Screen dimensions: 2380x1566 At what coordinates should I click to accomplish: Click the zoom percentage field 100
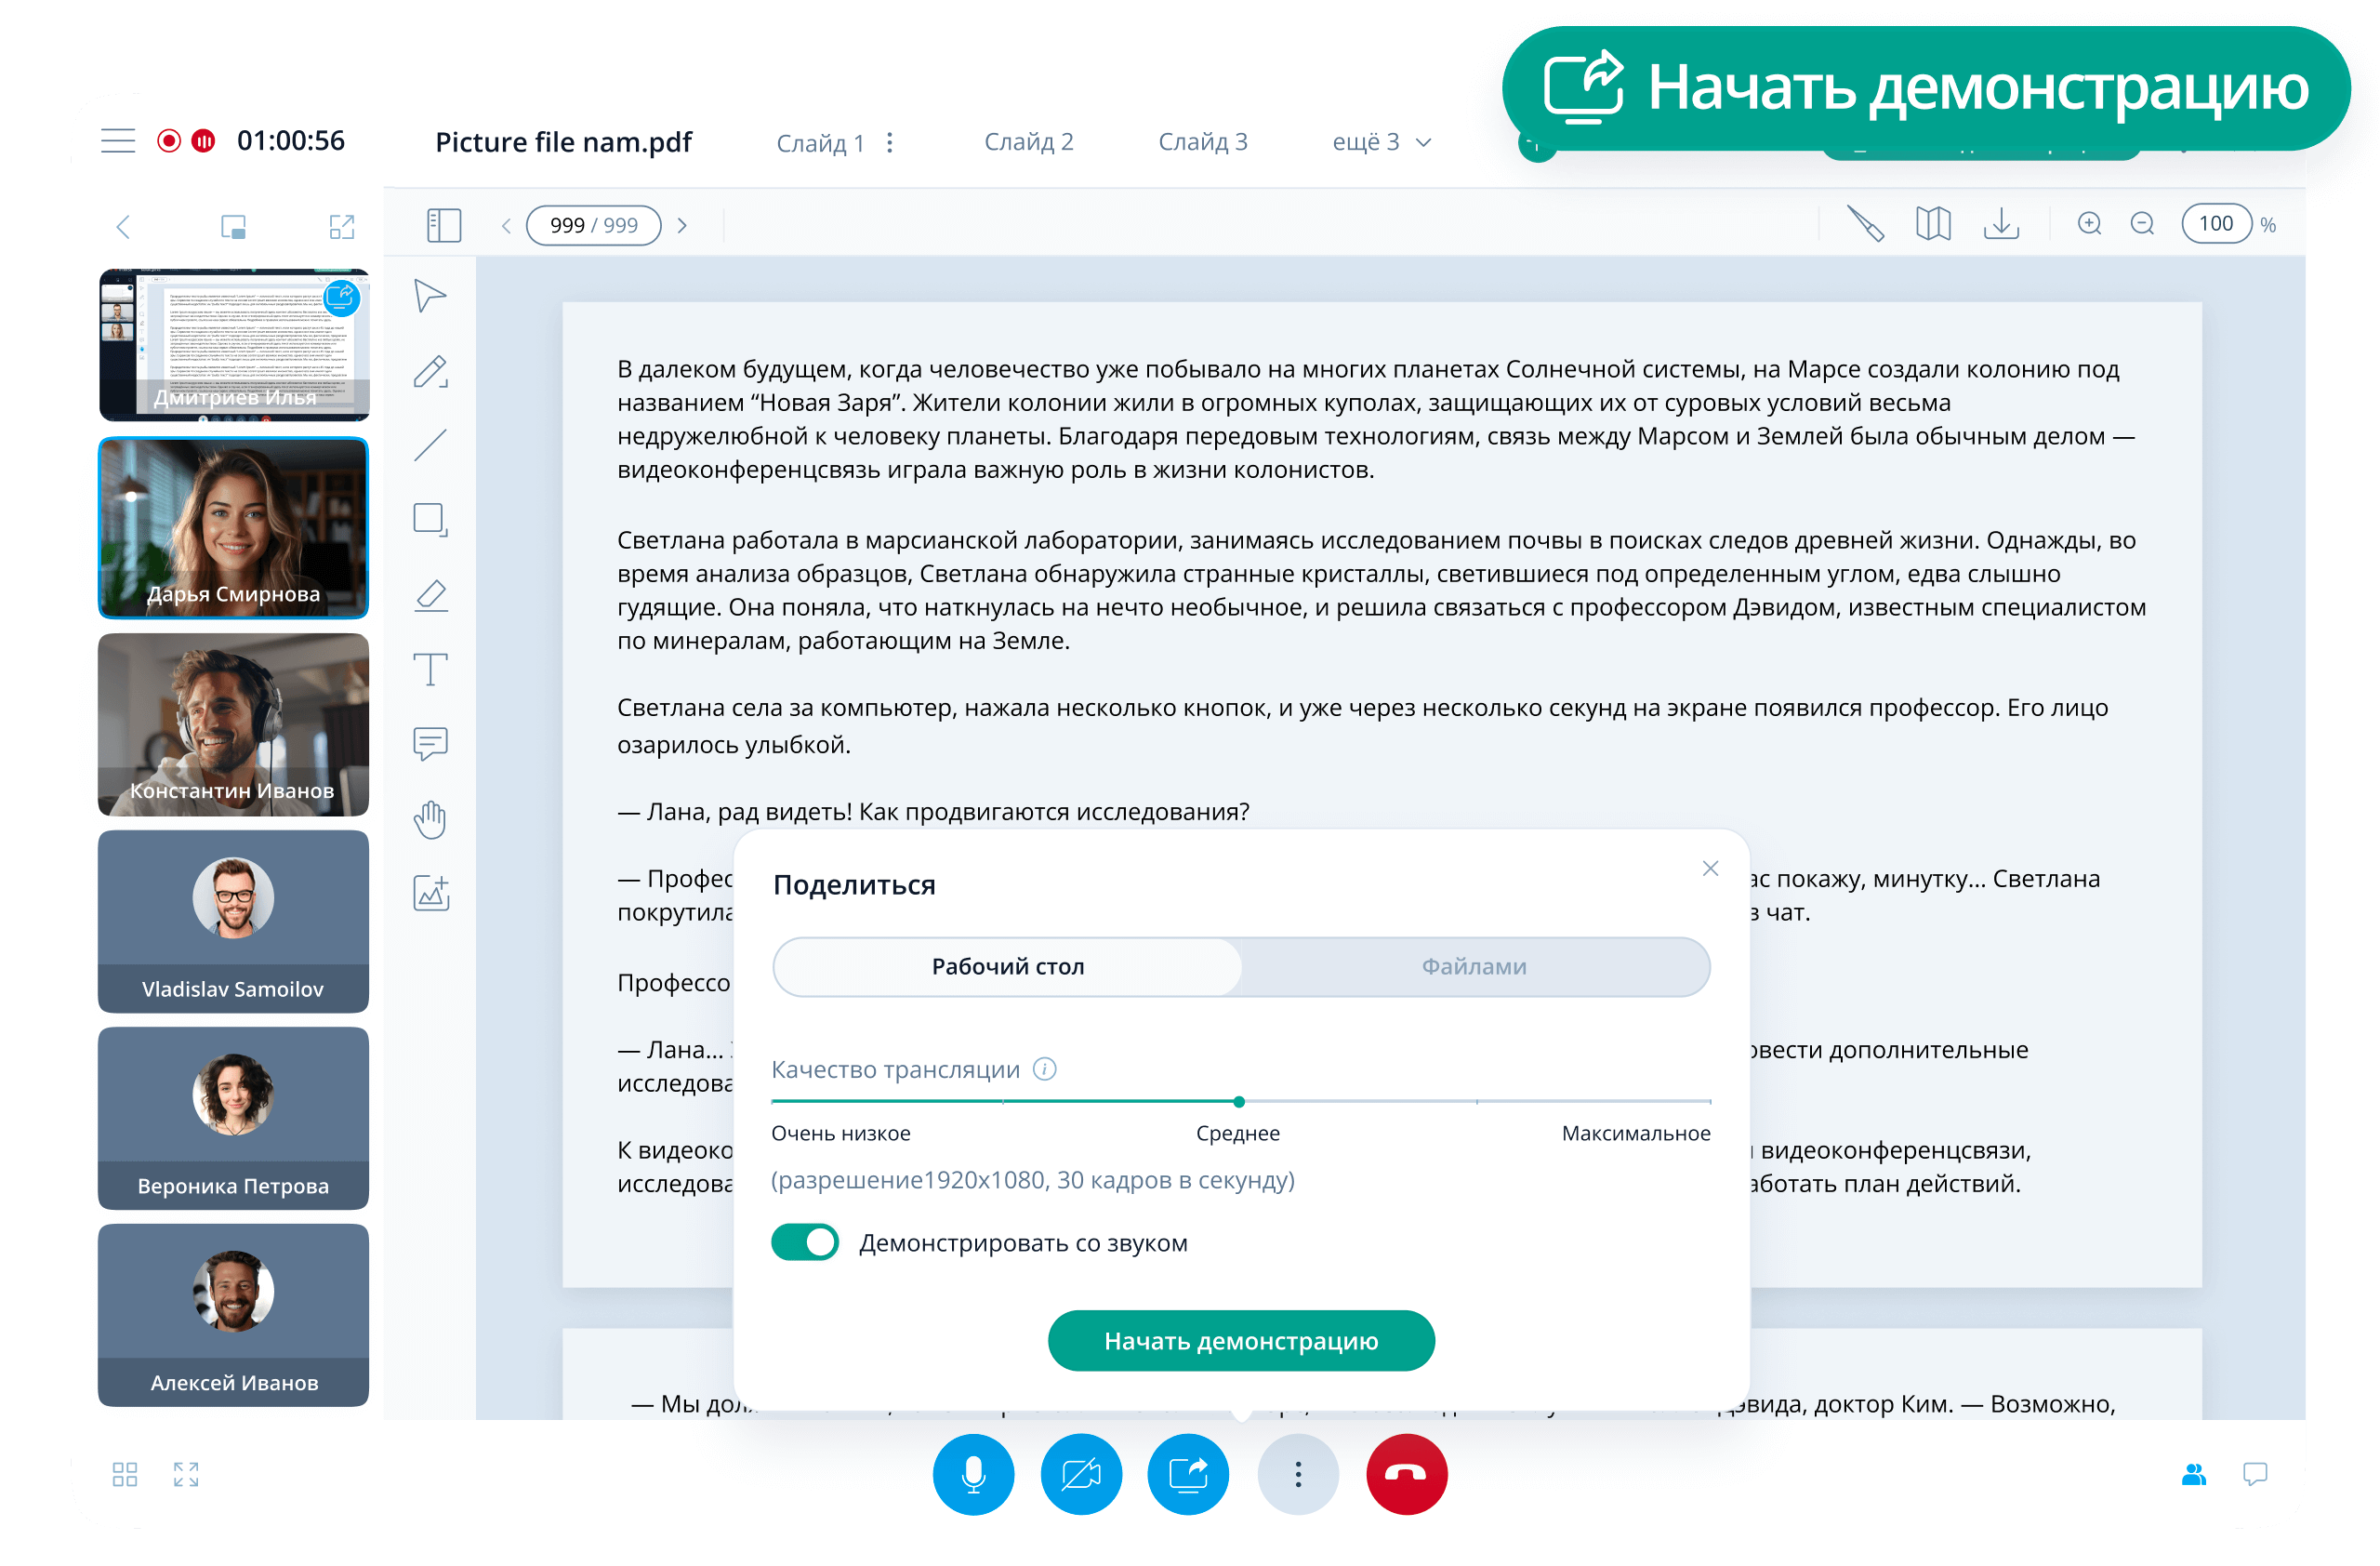coord(2215,224)
